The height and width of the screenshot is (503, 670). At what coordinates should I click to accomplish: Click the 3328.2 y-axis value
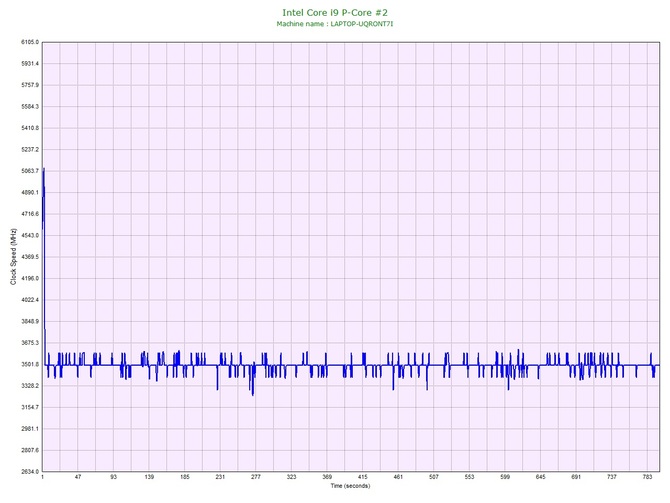point(30,386)
